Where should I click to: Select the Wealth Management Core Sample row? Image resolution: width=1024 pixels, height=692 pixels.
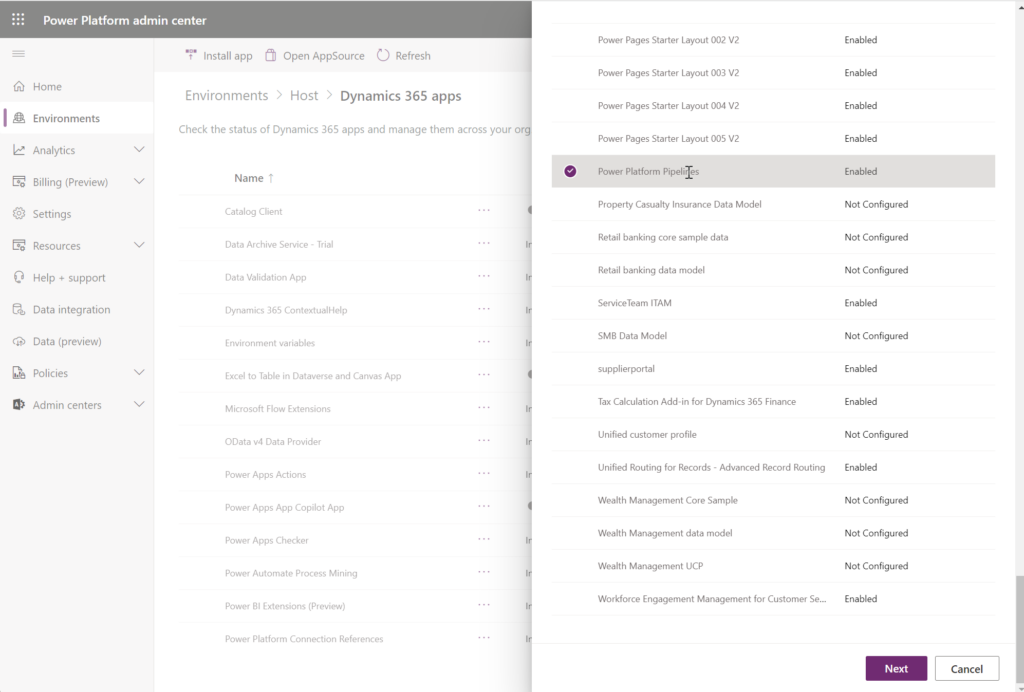773,500
